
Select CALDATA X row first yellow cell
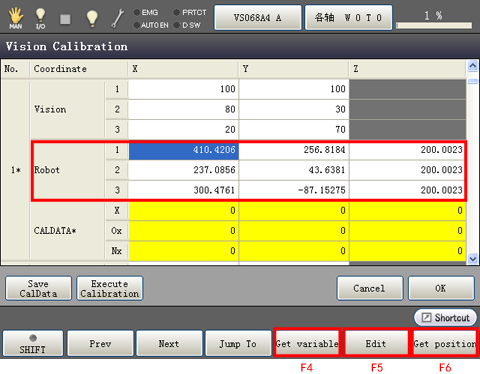(x=183, y=211)
